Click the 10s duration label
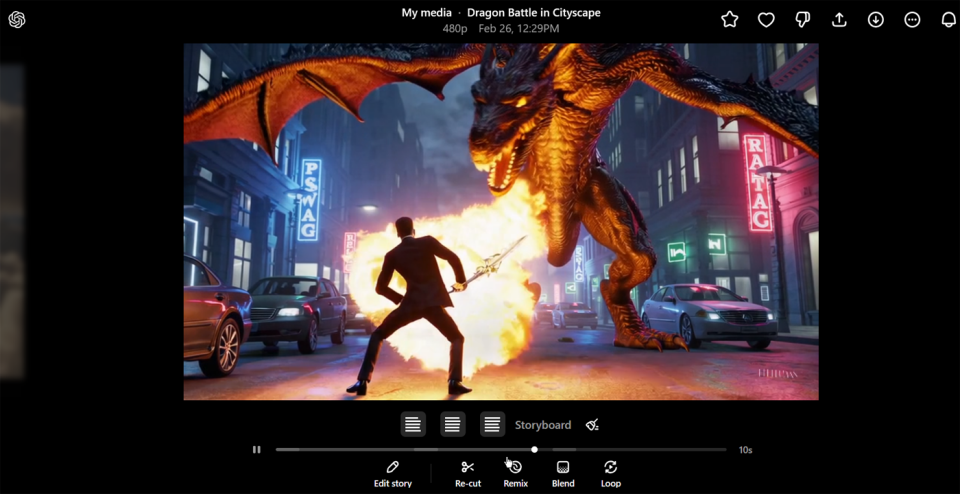The width and height of the screenshot is (960, 494). (745, 450)
